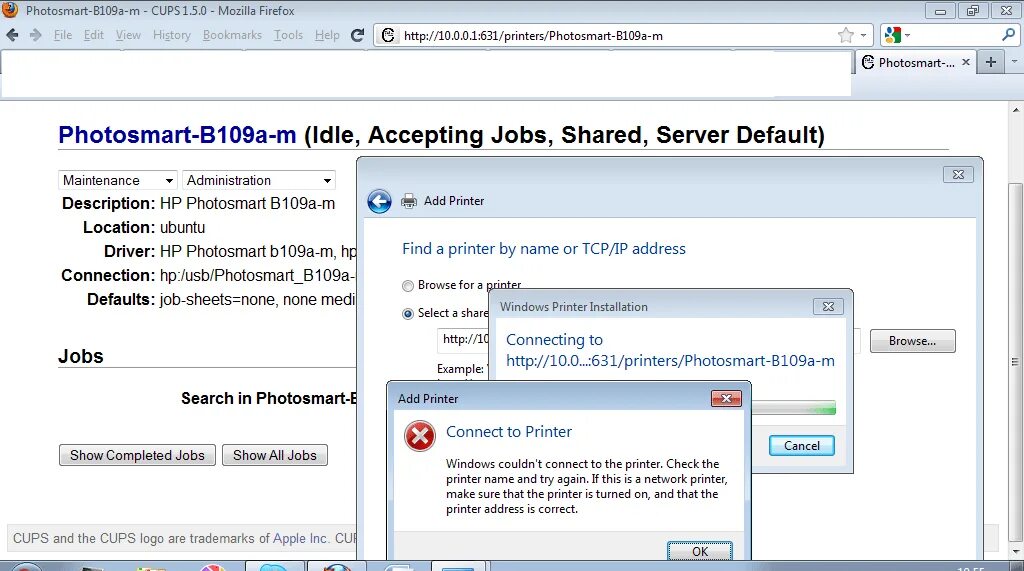Viewport: 1024px width, 571px height.
Task: Minimize the Firefox window
Action: click(x=940, y=10)
